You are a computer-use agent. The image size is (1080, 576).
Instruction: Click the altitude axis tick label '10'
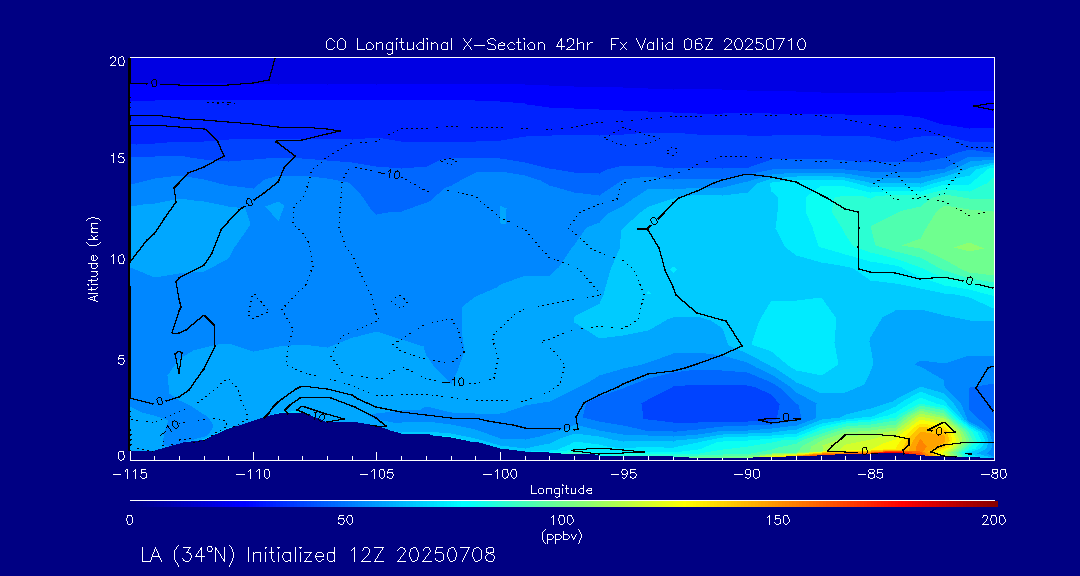click(x=118, y=258)
